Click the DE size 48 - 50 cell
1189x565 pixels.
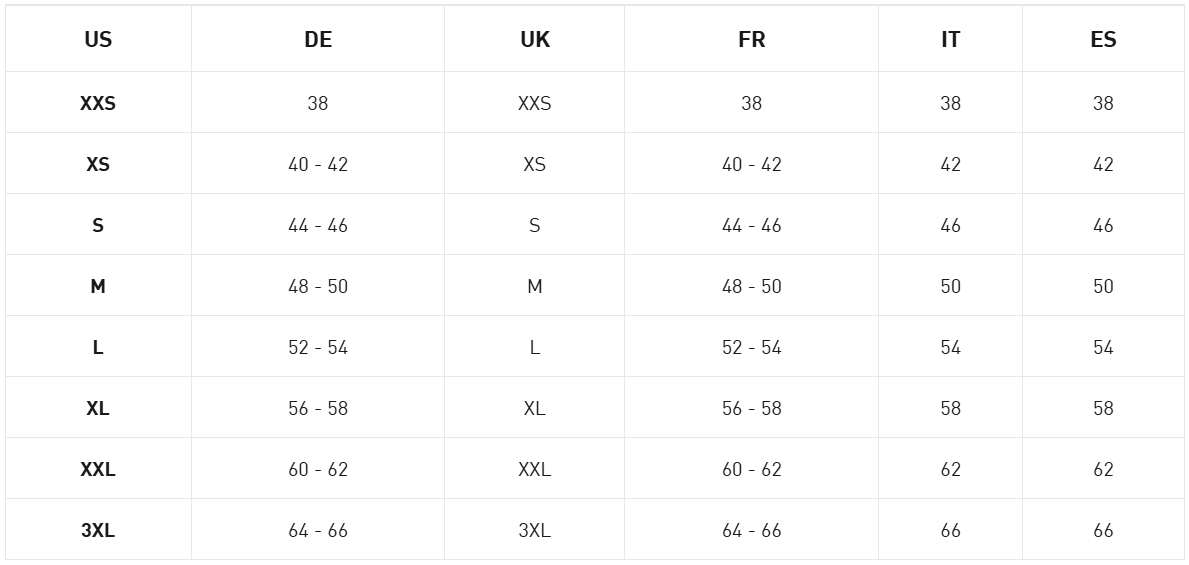tap(318, 286)
